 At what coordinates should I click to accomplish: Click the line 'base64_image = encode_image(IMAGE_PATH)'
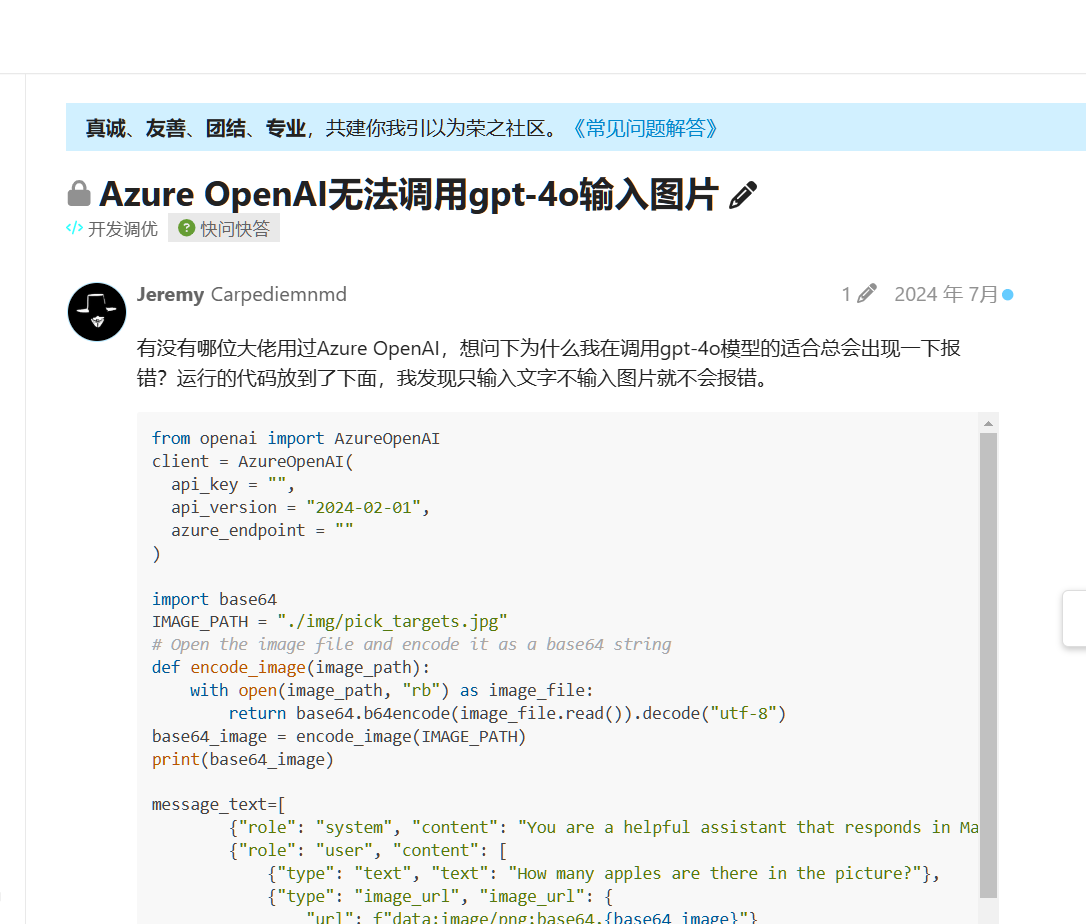[339, 737]
